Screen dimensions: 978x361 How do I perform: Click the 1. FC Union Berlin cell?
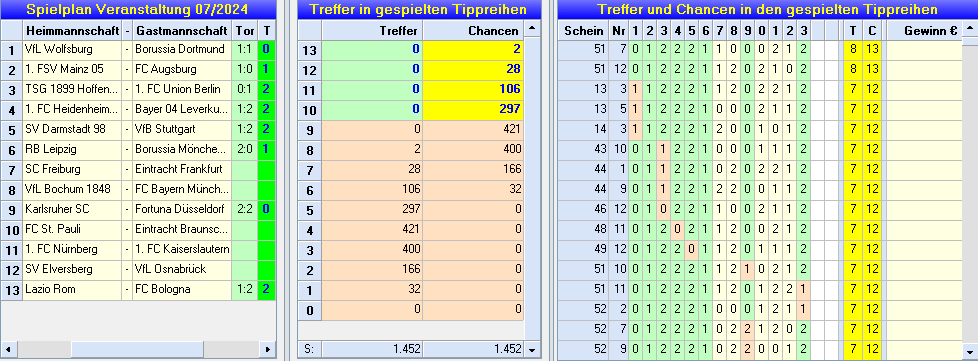coord(183,89)
